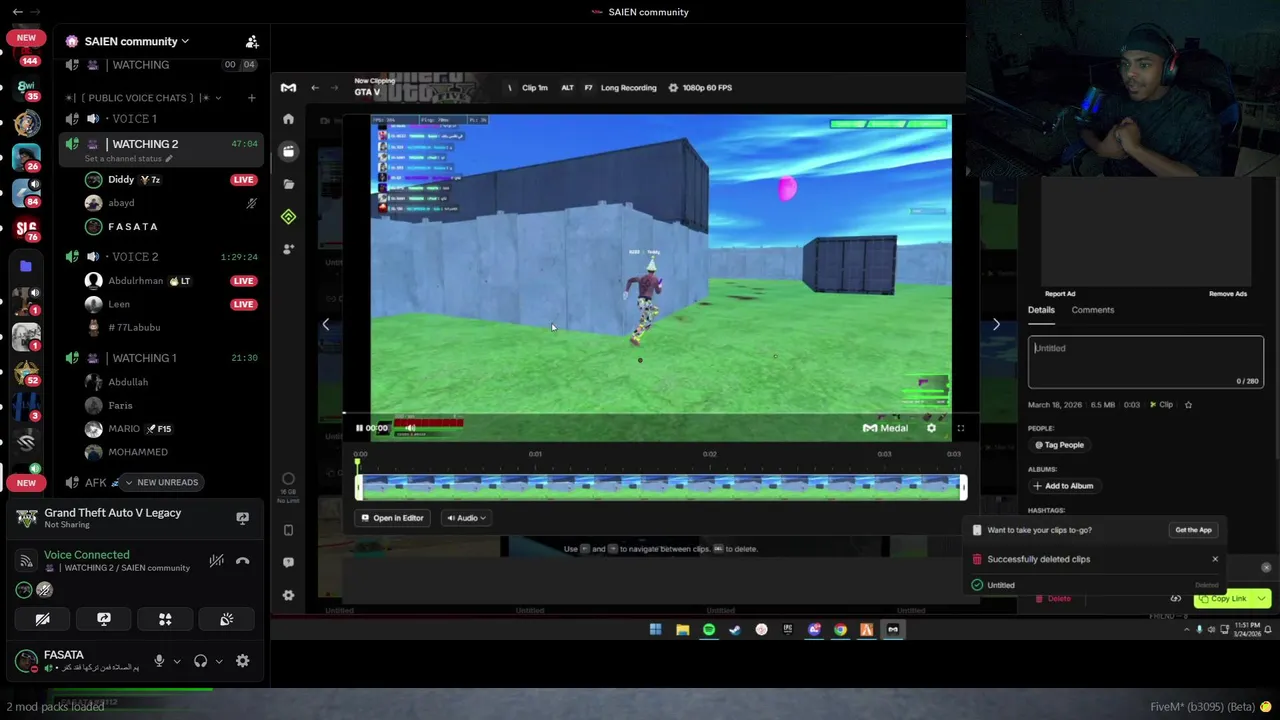
Task: Jump to NEW UNREADS in channel list
Action: click(x=161, y=482)
